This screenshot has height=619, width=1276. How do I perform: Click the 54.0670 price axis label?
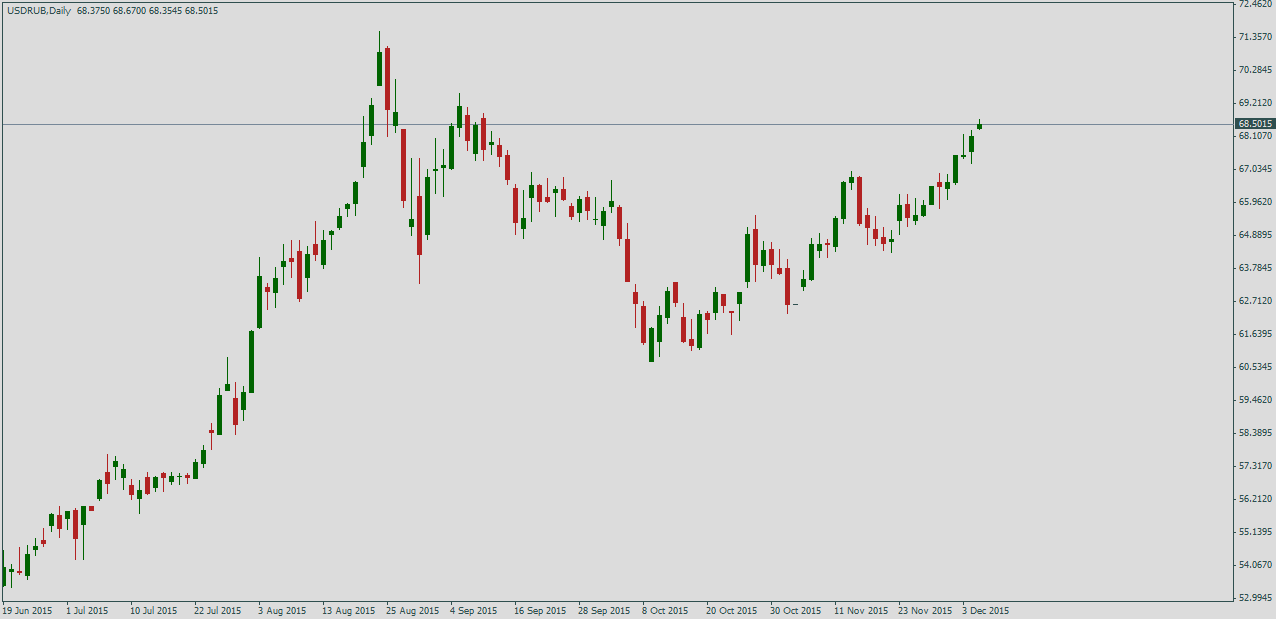1254,565
